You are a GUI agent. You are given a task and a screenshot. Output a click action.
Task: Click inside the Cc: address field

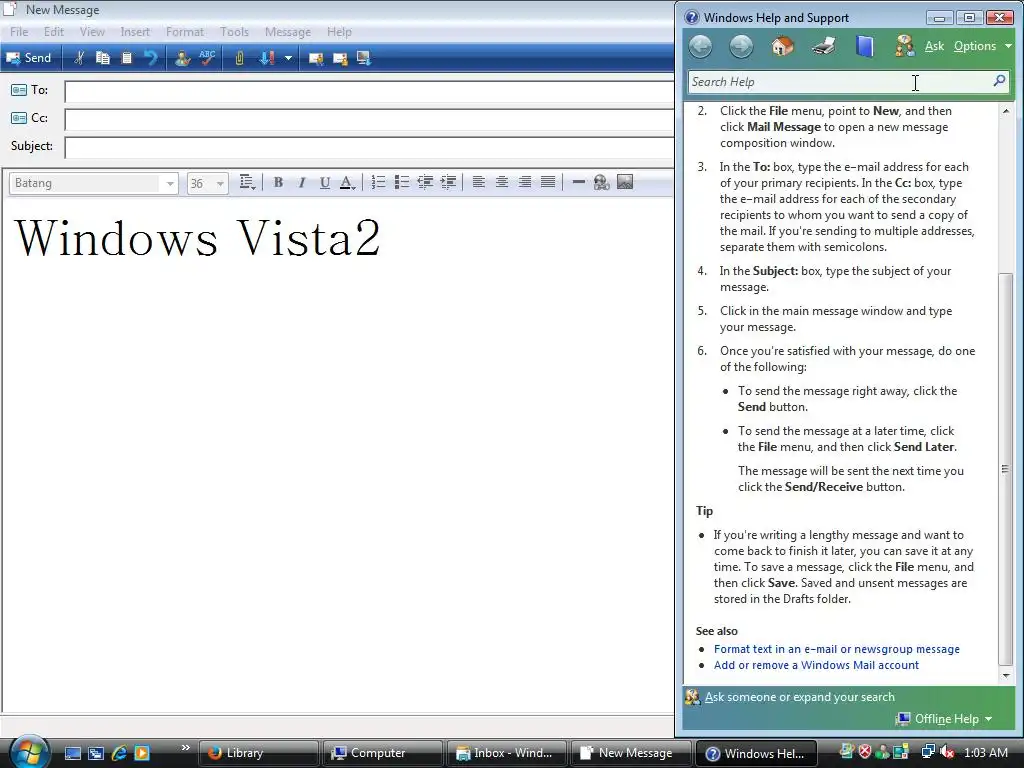[369, 120]
